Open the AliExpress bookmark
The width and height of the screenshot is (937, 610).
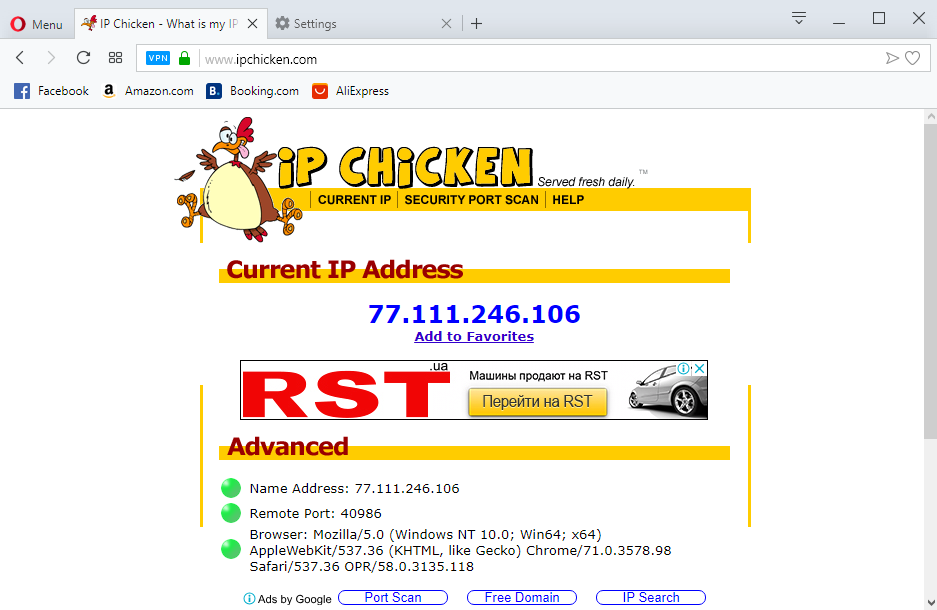coord(350,91)
